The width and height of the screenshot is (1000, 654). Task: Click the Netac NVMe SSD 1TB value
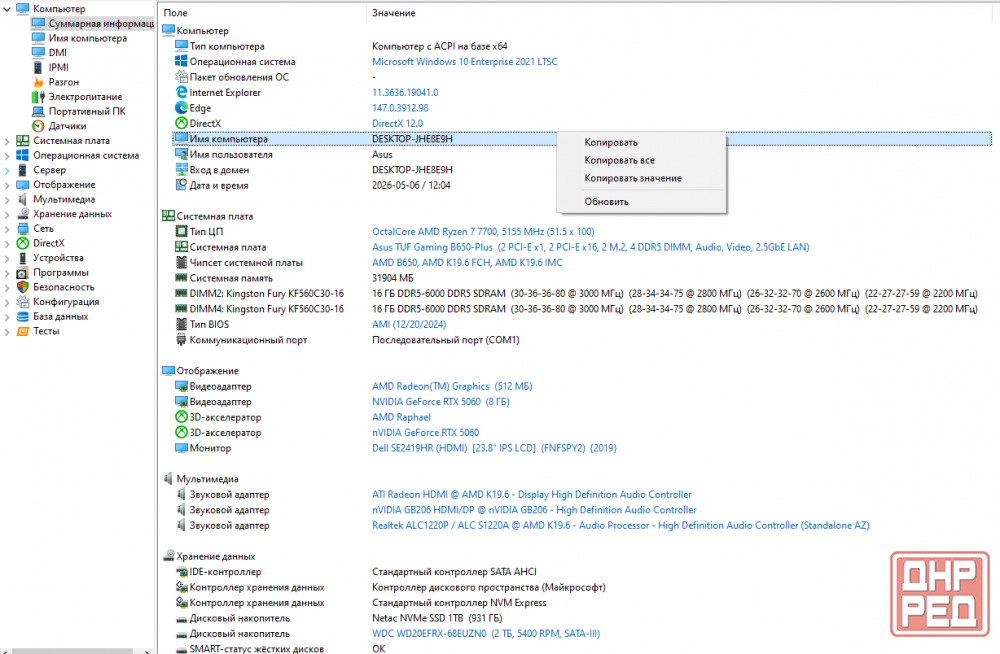pos(437,618)
